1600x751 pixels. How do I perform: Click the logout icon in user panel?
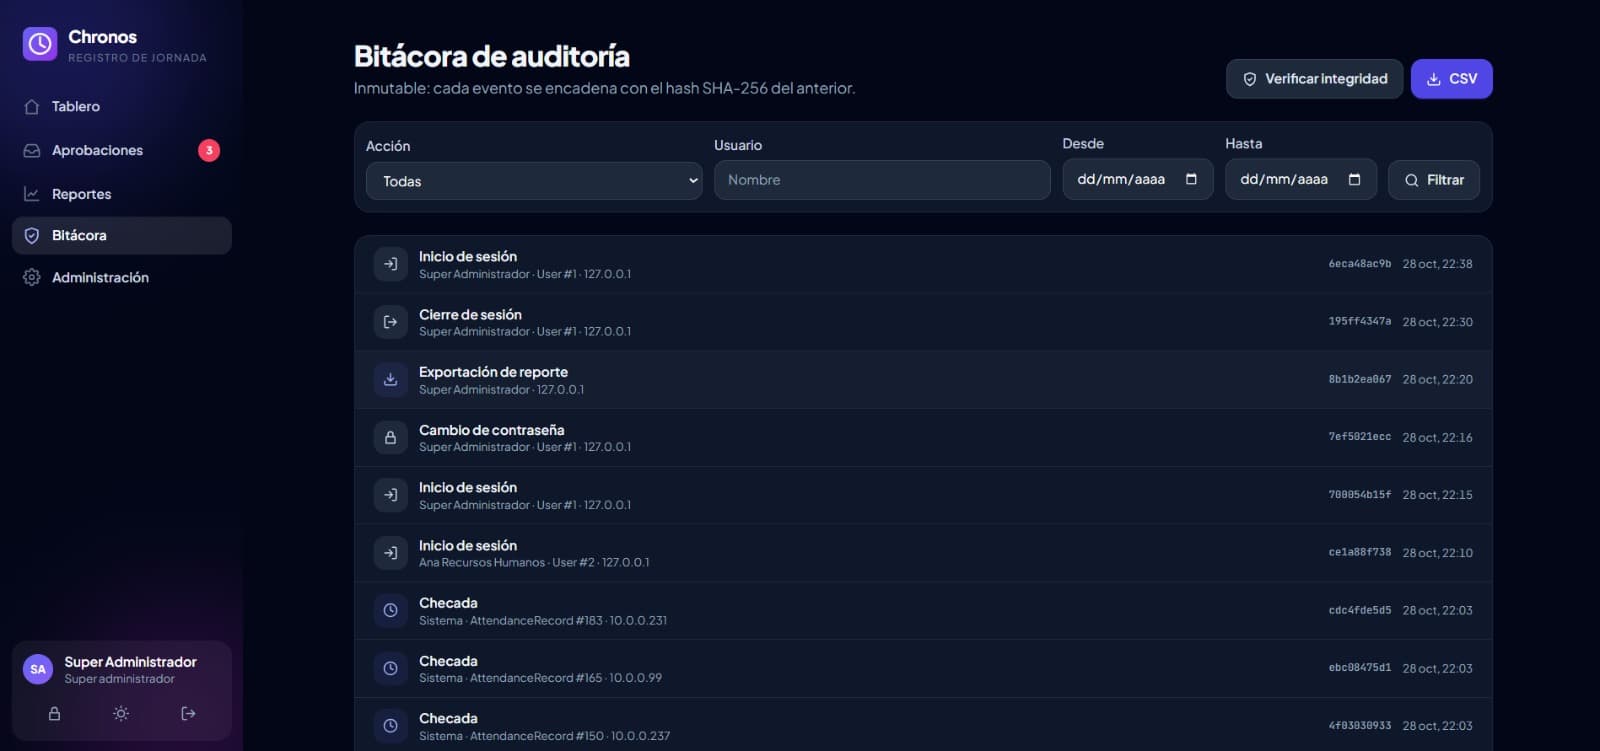click(188, 714)
